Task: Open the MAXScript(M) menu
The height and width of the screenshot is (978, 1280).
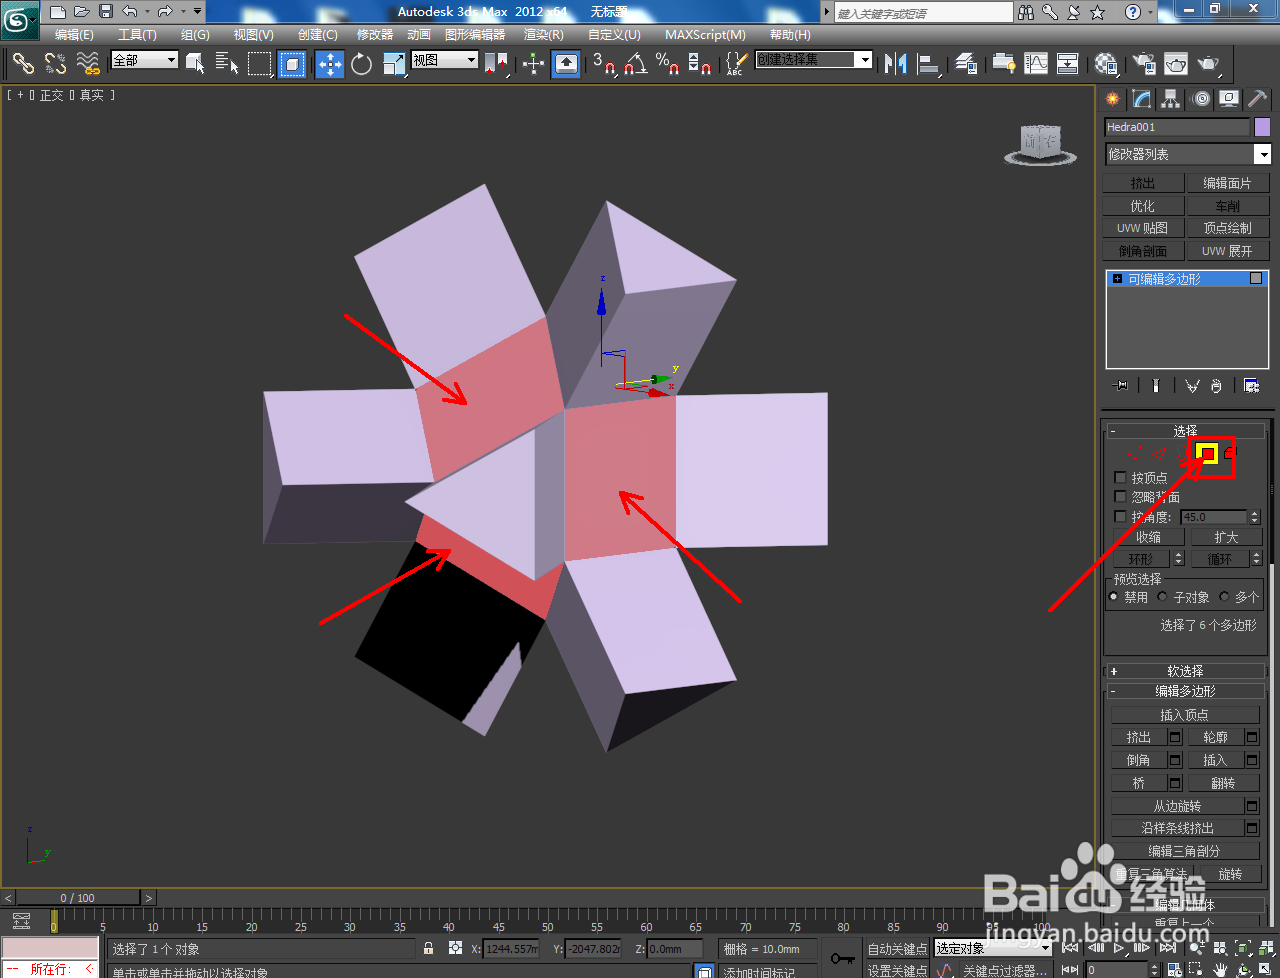Action: (705, 34)
